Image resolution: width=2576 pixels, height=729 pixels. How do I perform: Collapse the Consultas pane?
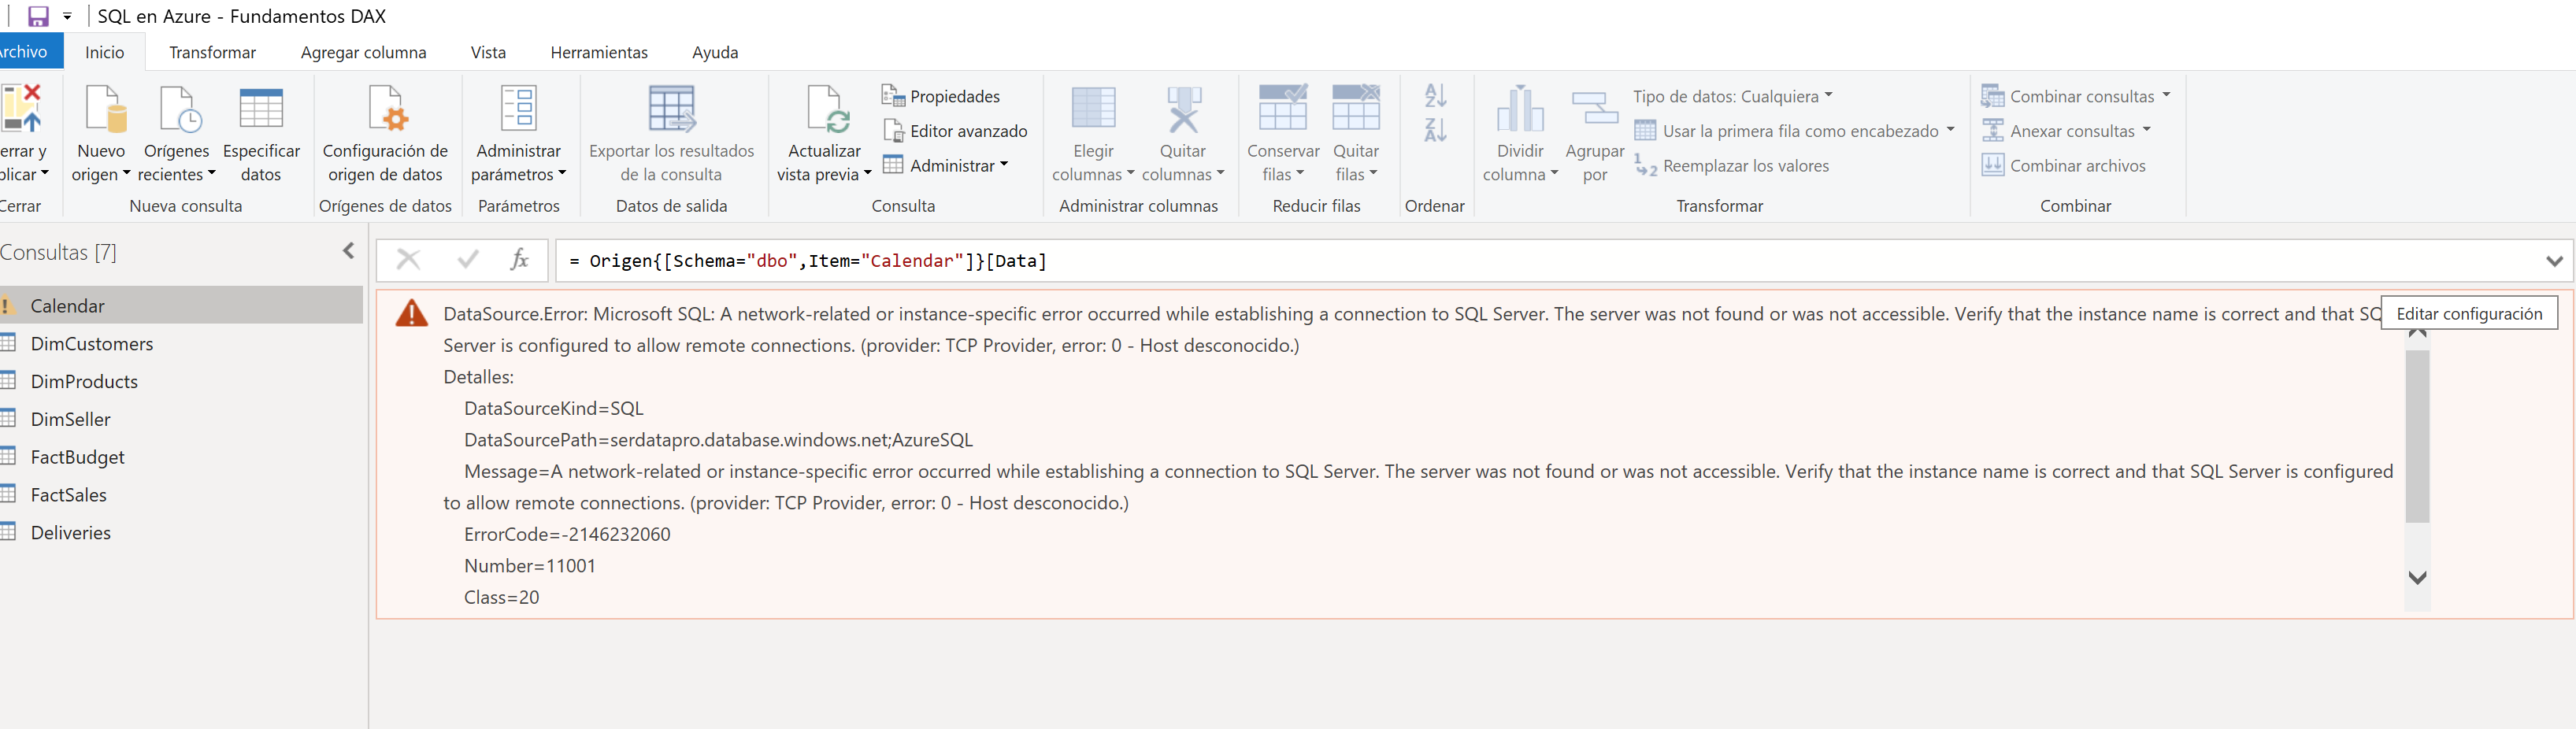[x=348, y=251]
